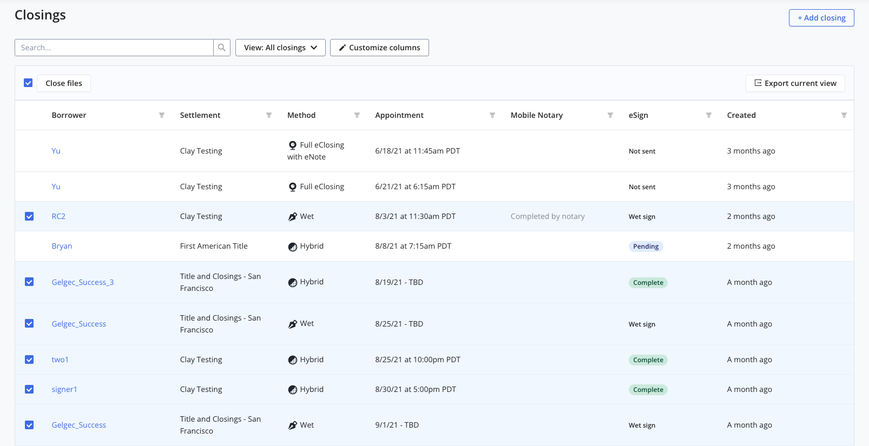The image size is (869, 446).
Task: Click Close files button
Action: 64,83
